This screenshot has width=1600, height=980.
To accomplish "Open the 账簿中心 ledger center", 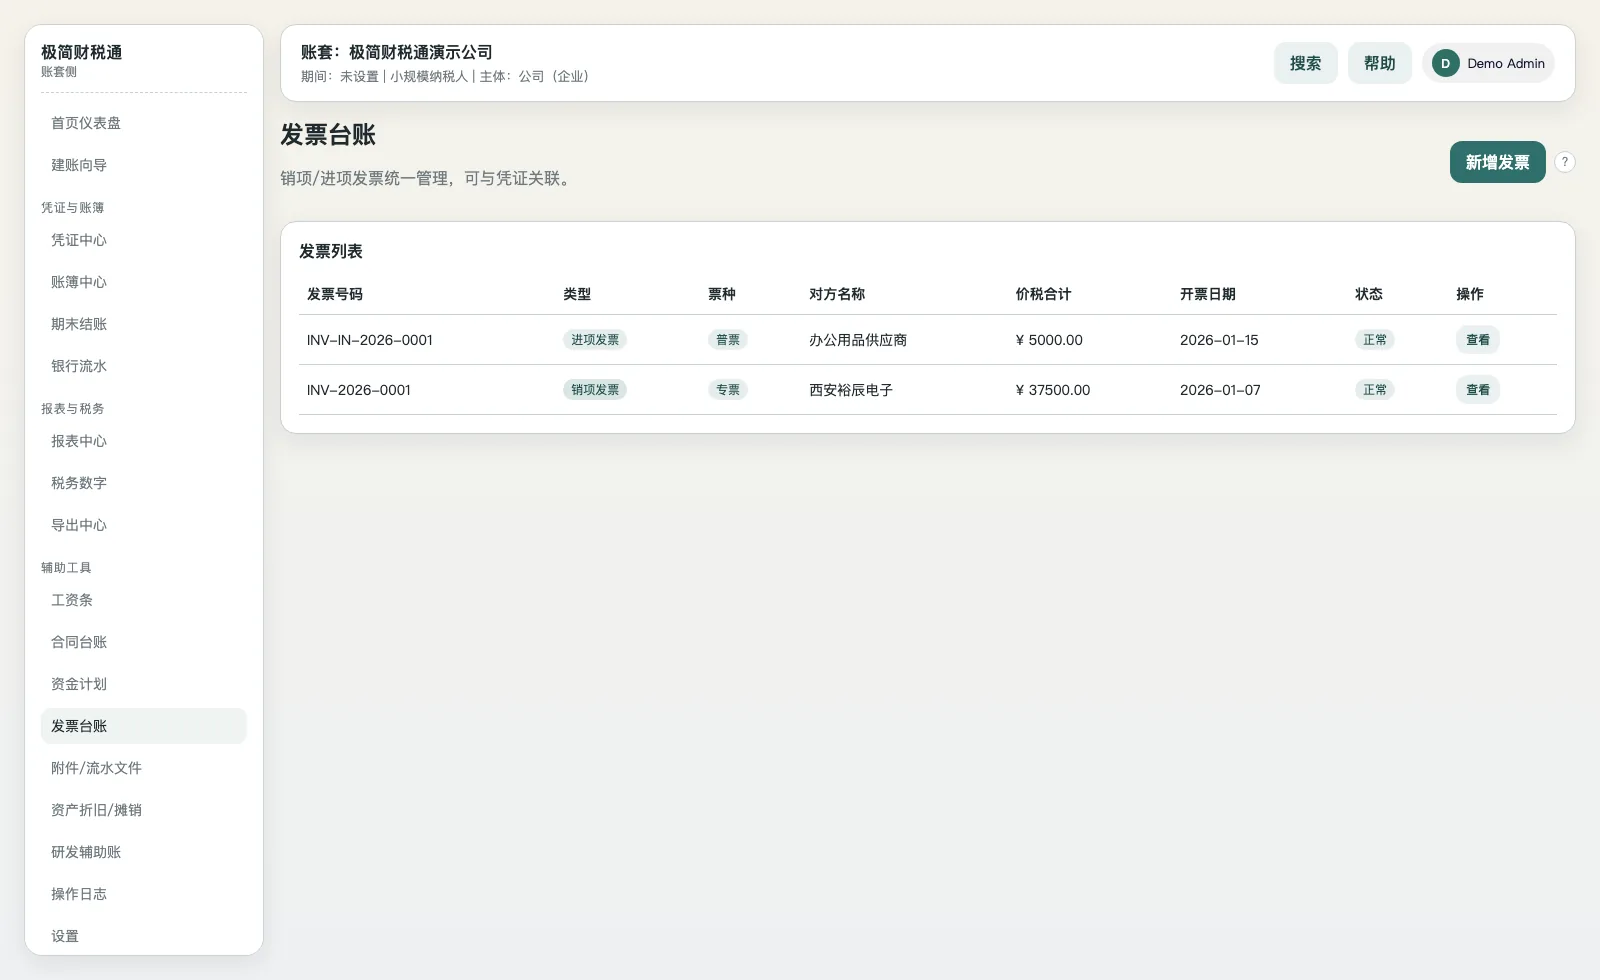I will (79, 281).
